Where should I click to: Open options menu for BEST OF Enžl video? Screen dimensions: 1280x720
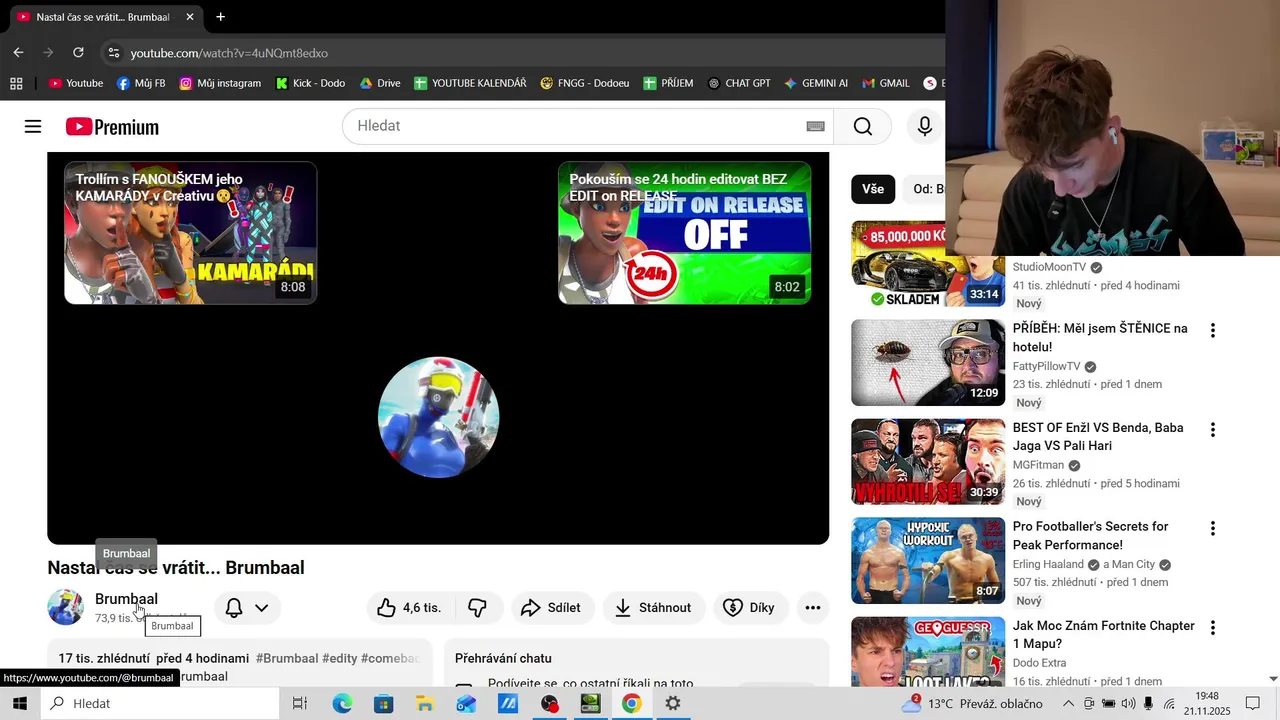click(1213, 430)
